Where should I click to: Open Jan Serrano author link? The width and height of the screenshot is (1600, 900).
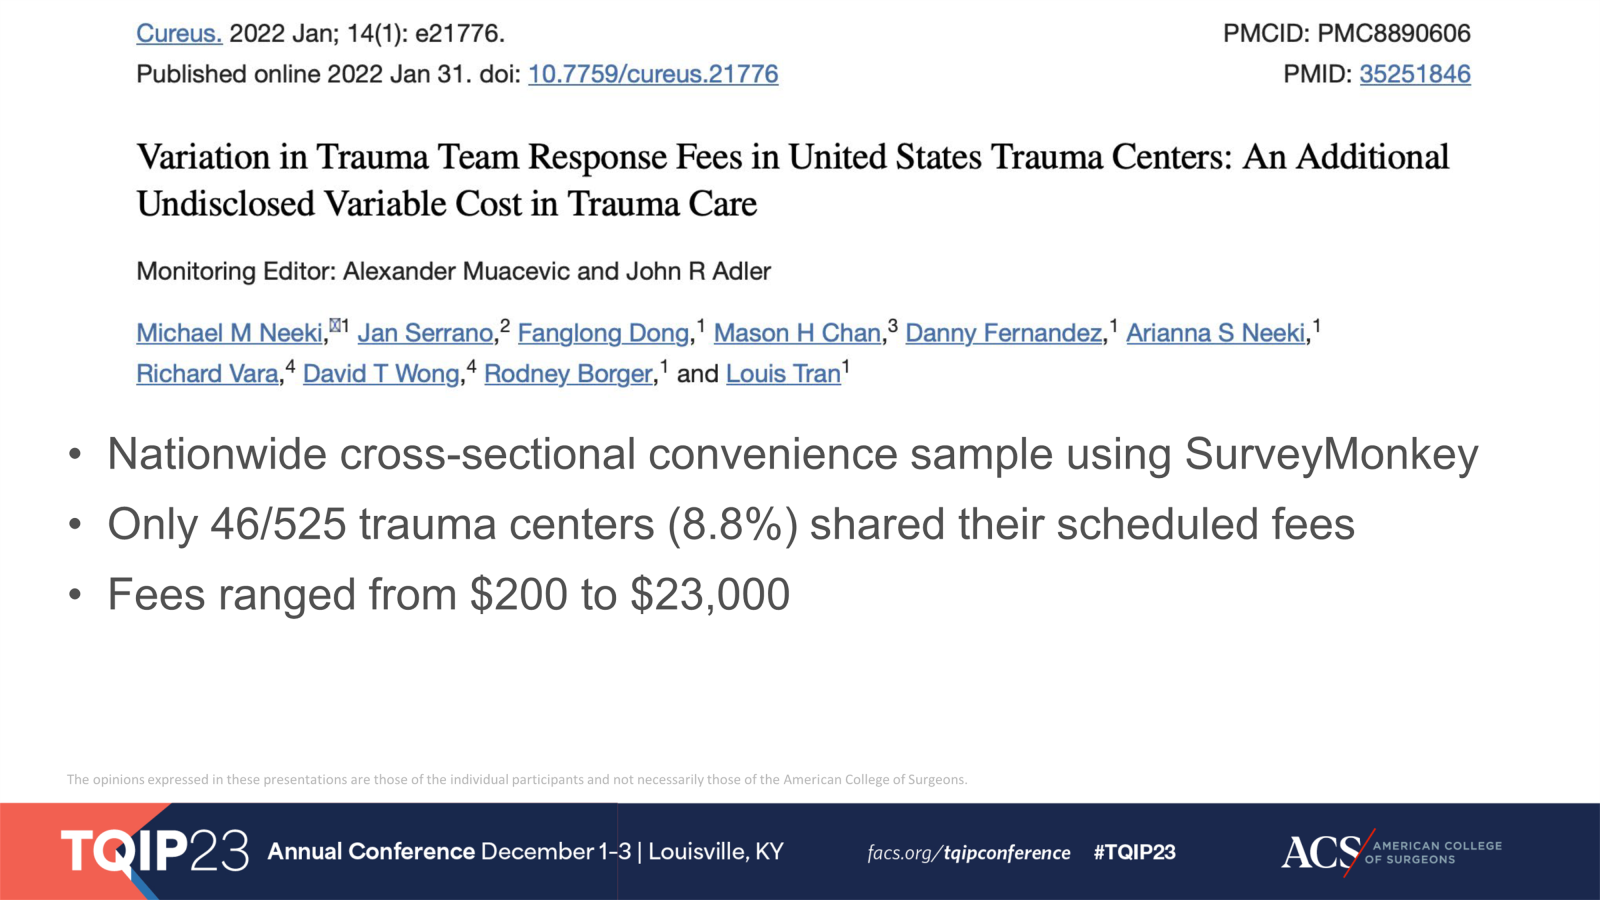pyautogui.click(x=425, y=333)
